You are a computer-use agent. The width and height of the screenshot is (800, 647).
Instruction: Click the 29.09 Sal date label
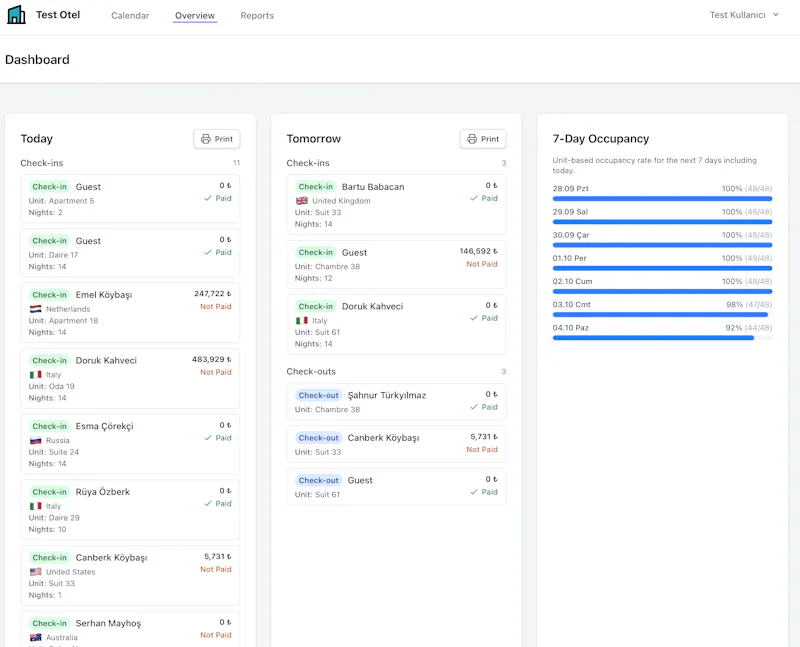point(570,212)
